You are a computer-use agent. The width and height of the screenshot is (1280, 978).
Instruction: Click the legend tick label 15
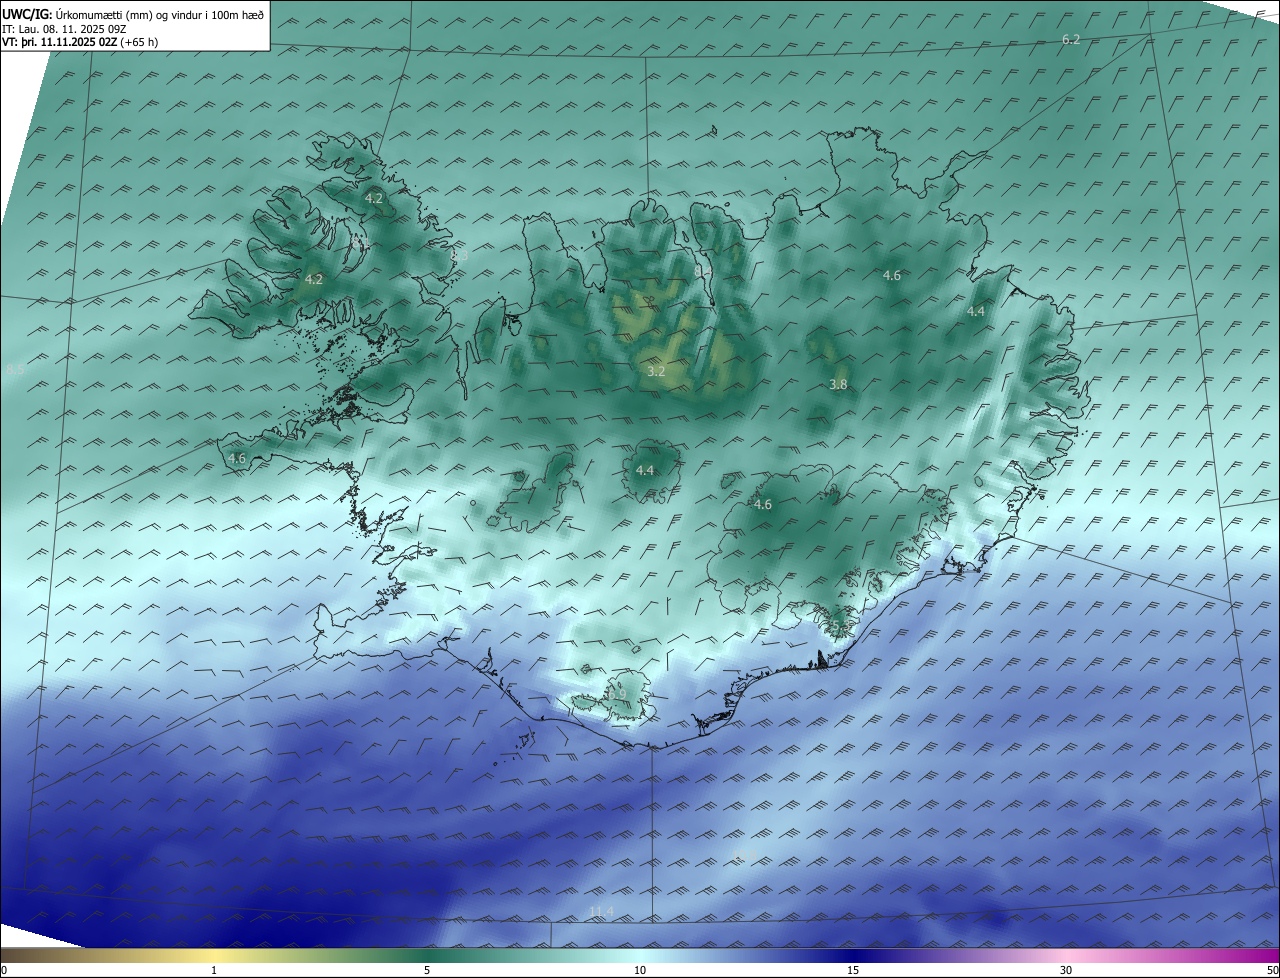click(853, 970)
